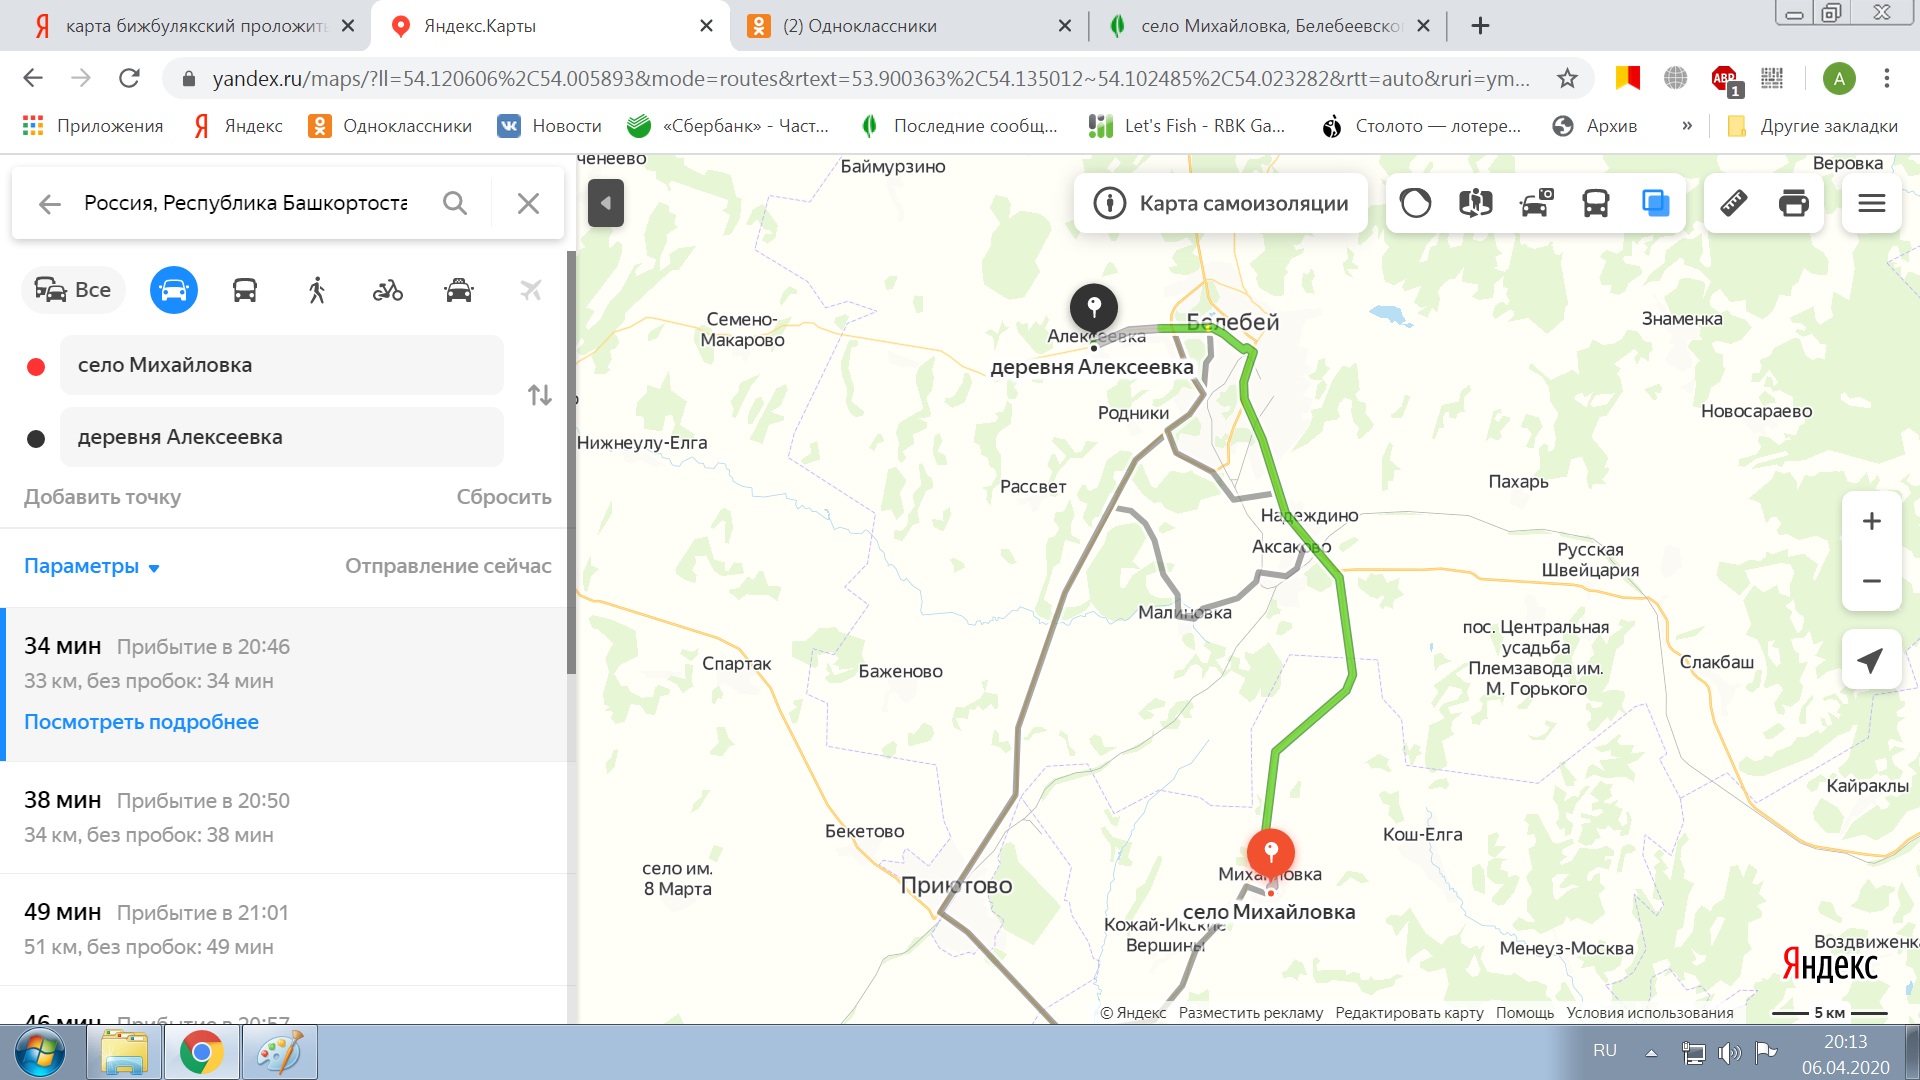Click Сбросить to reset route
Viewport: 1920px width, 1080px height.
coord(504,497)
